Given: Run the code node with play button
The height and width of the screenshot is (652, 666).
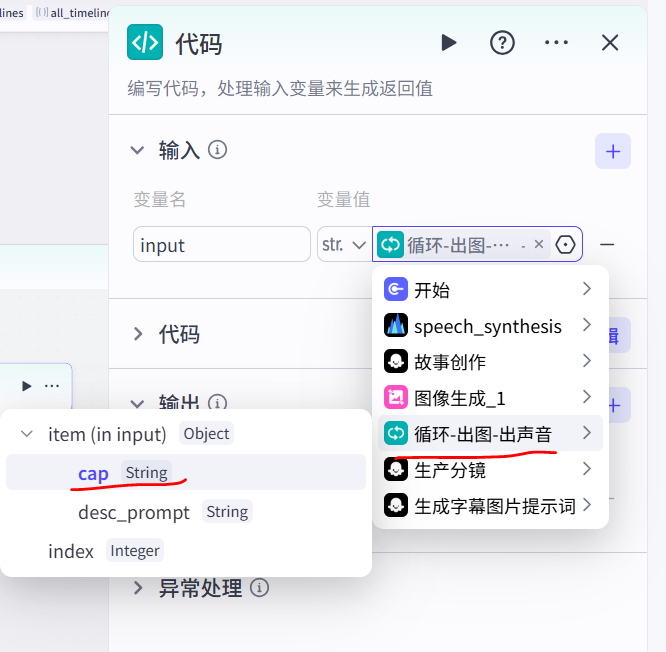Looking at the screenshot, I should pyautogui.click(x=449, y=42).
